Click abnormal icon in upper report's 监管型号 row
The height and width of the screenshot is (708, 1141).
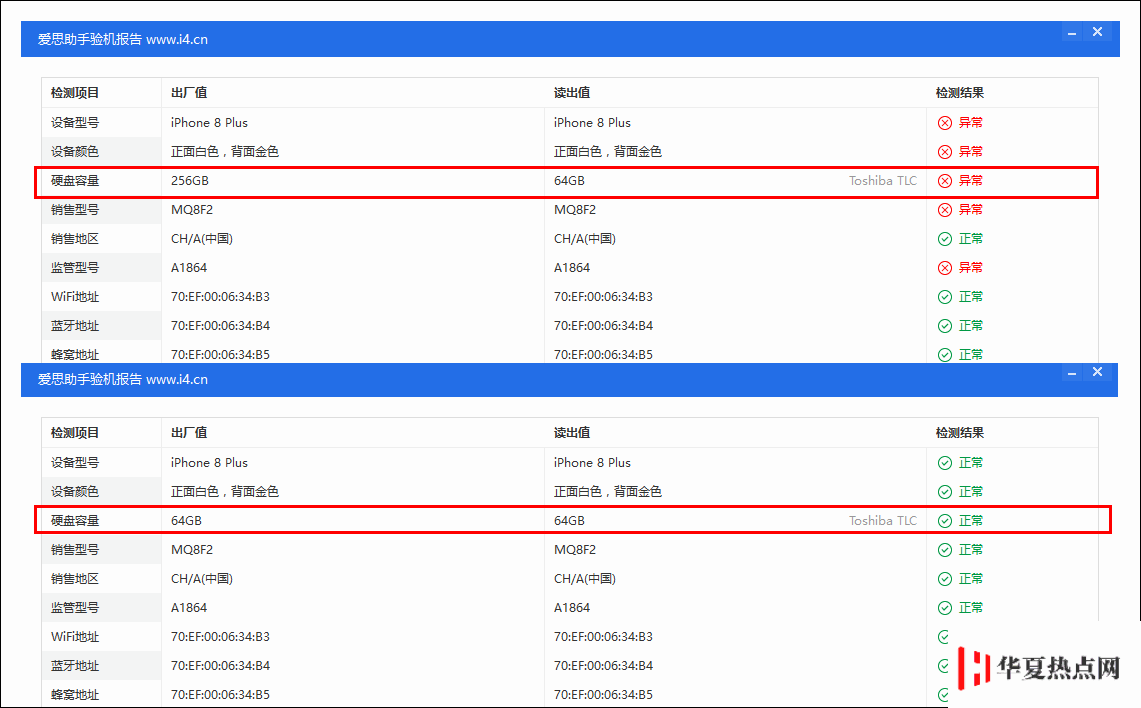point(945,269)
